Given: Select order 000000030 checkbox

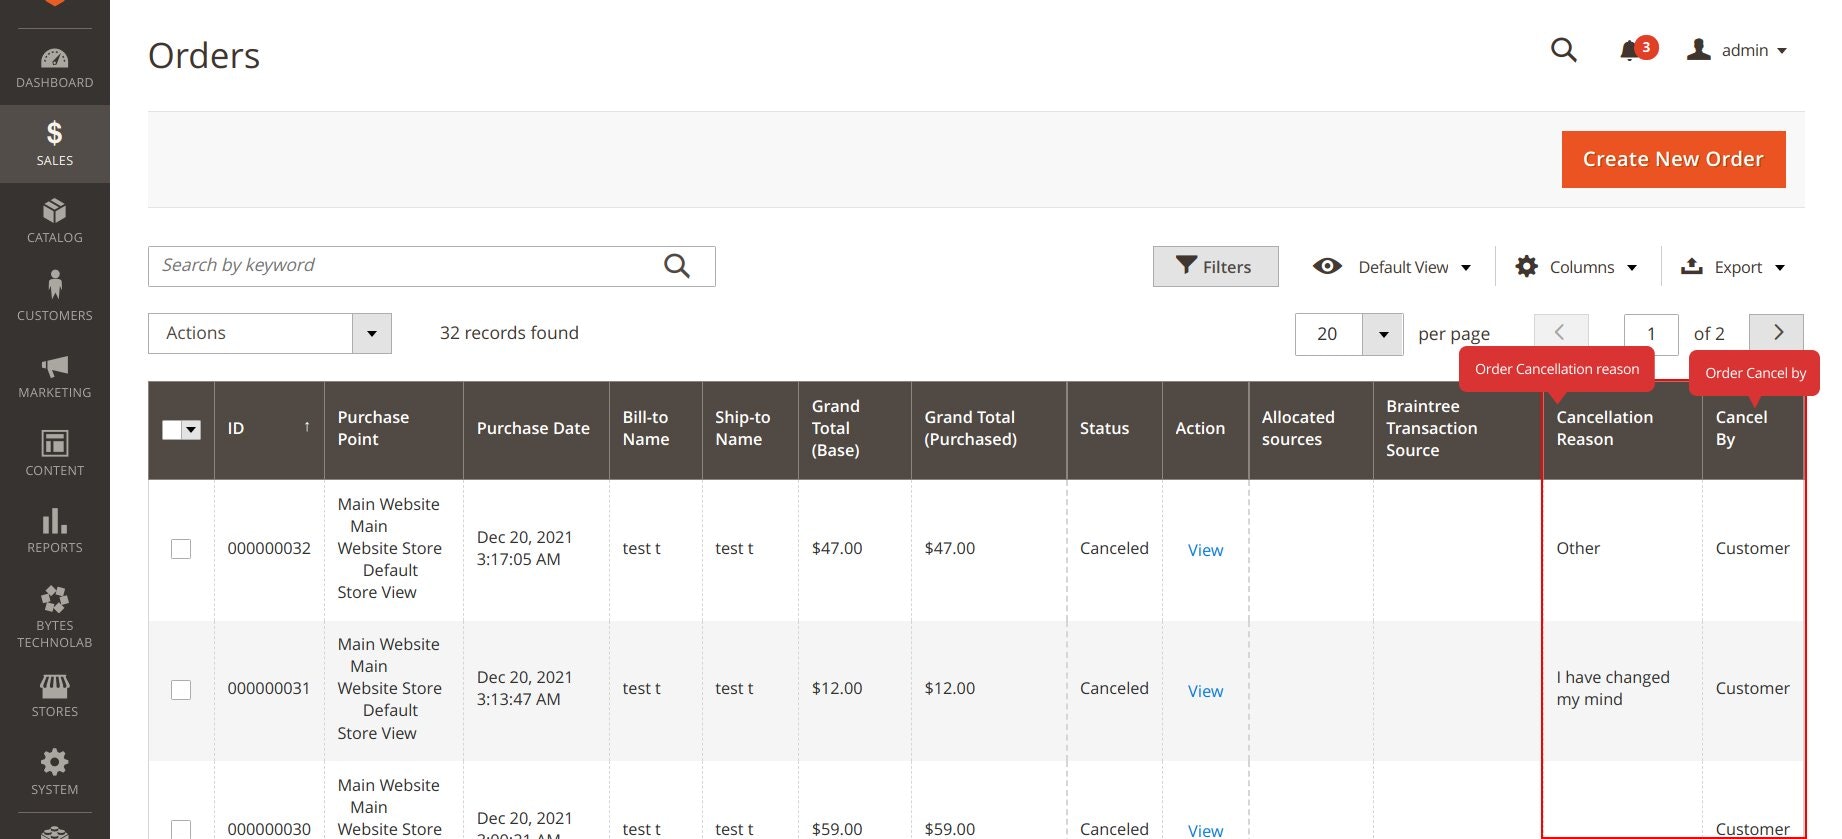Looking at the screenshot, I should pyautogui.click(x=181, y=829).
